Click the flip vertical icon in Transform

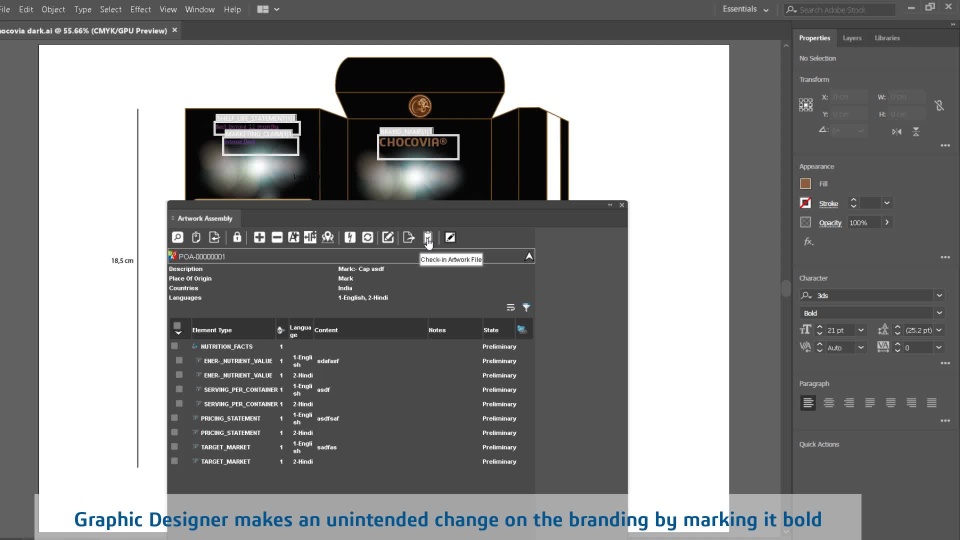(916, 132)
